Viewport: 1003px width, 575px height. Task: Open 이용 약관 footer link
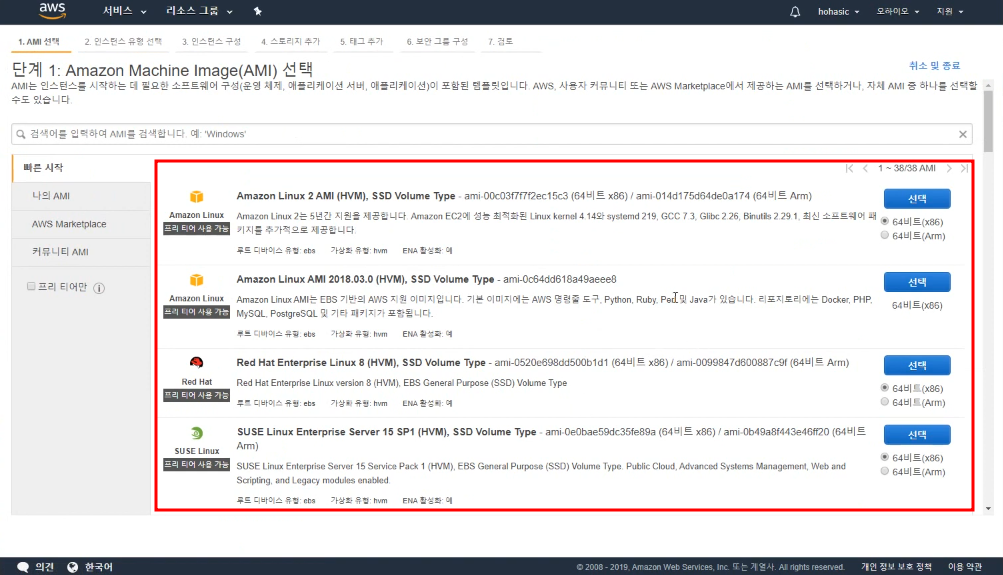(965, 567)
